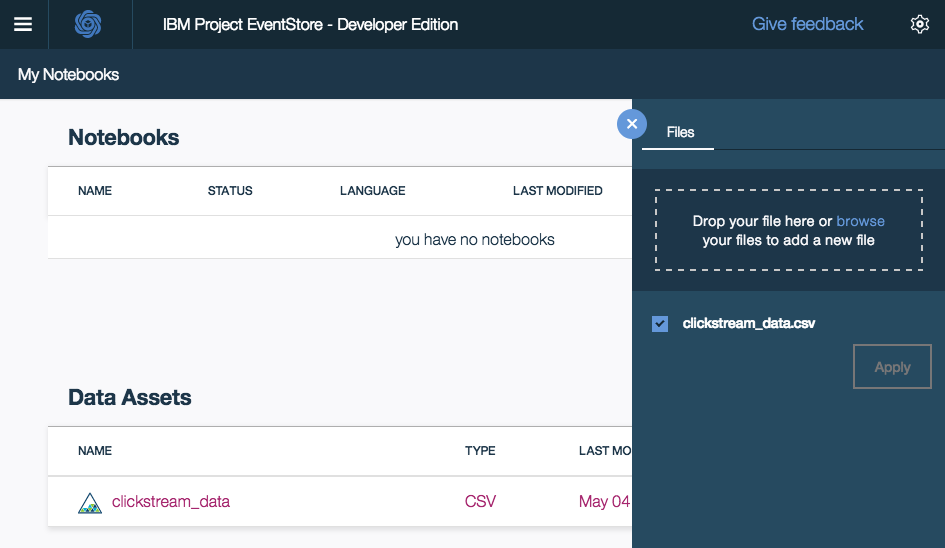Open the settings gear icon
The height and width of the screenshot is (548, 945).
coord(920,24)
